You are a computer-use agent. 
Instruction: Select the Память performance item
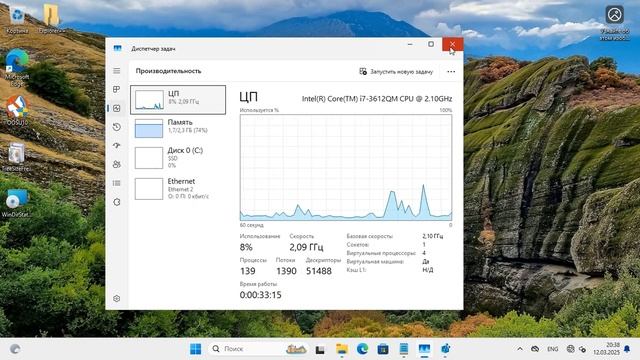[x=178, y=128]
